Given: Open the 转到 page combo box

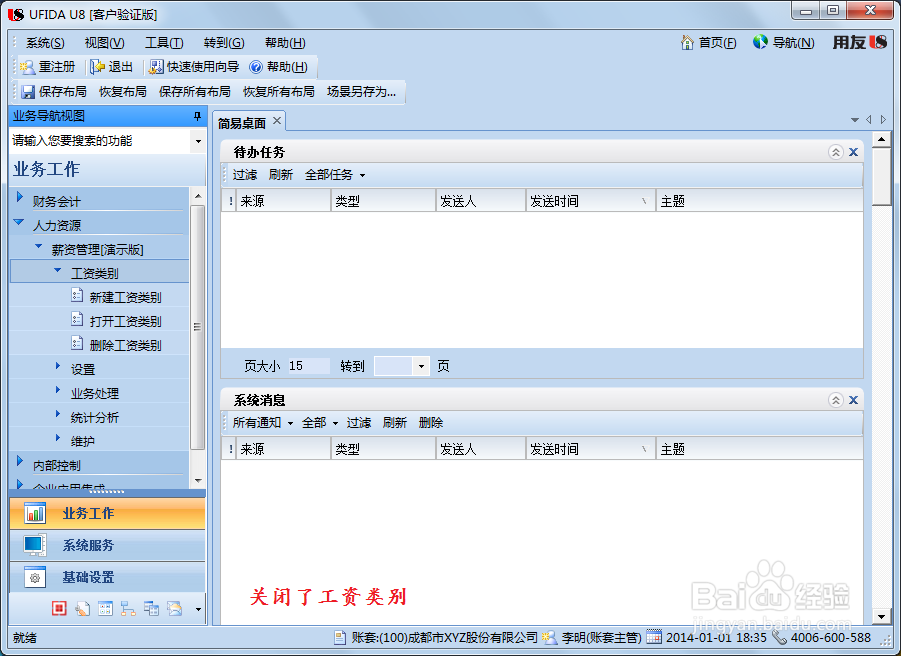Looking at the screenshot, I should coord(421,366).
